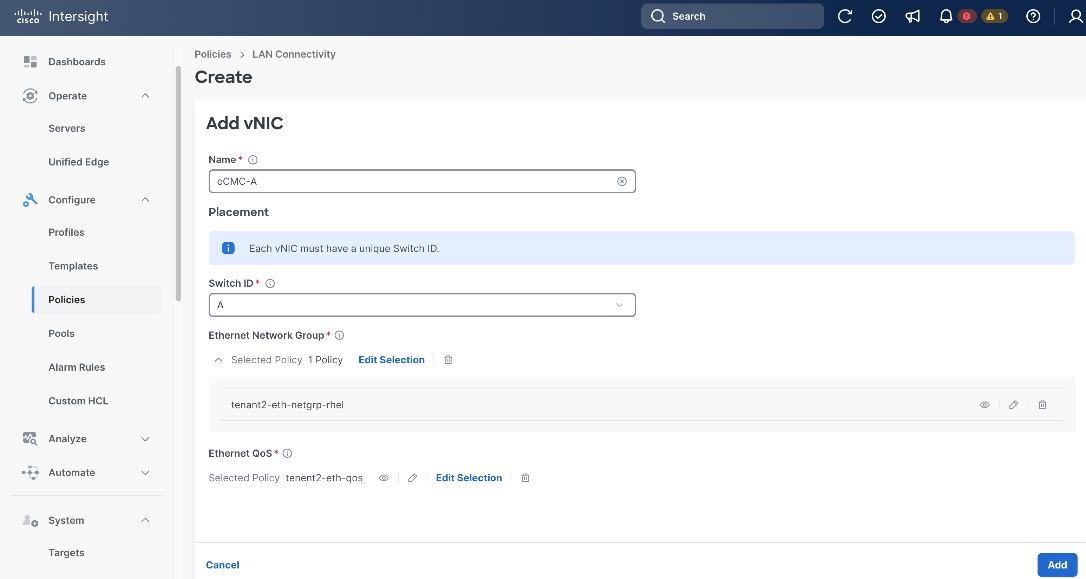Click the refresh icon in top bar

pyautogui.click(x=844, y=17)
